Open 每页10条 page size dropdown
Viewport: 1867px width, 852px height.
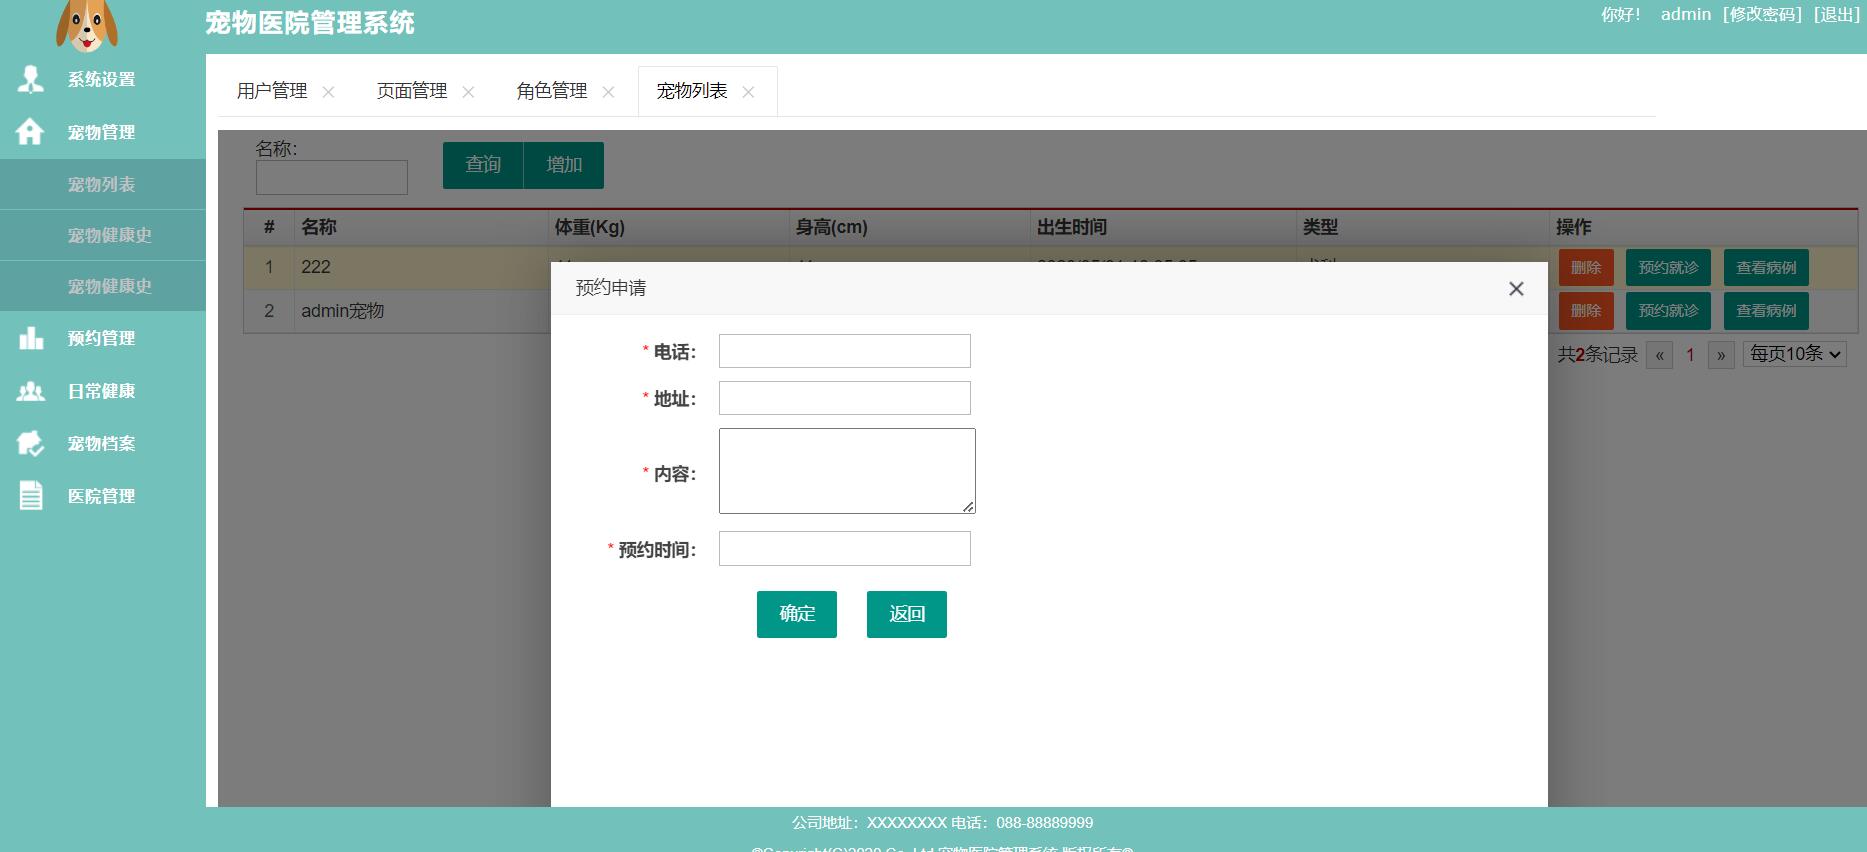point(1795,354)
